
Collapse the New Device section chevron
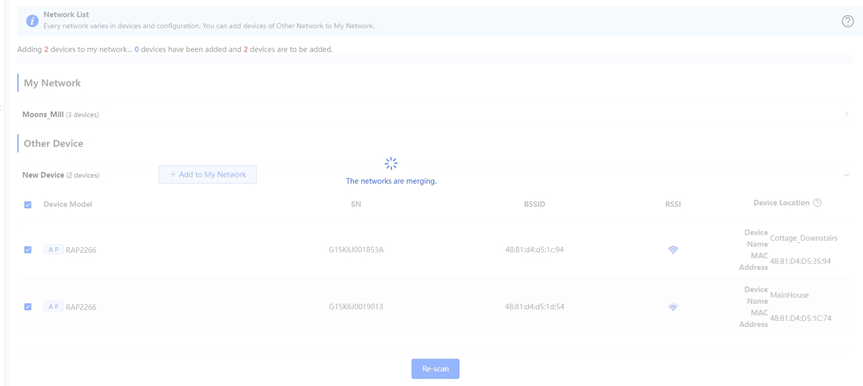tap(846, 175)
